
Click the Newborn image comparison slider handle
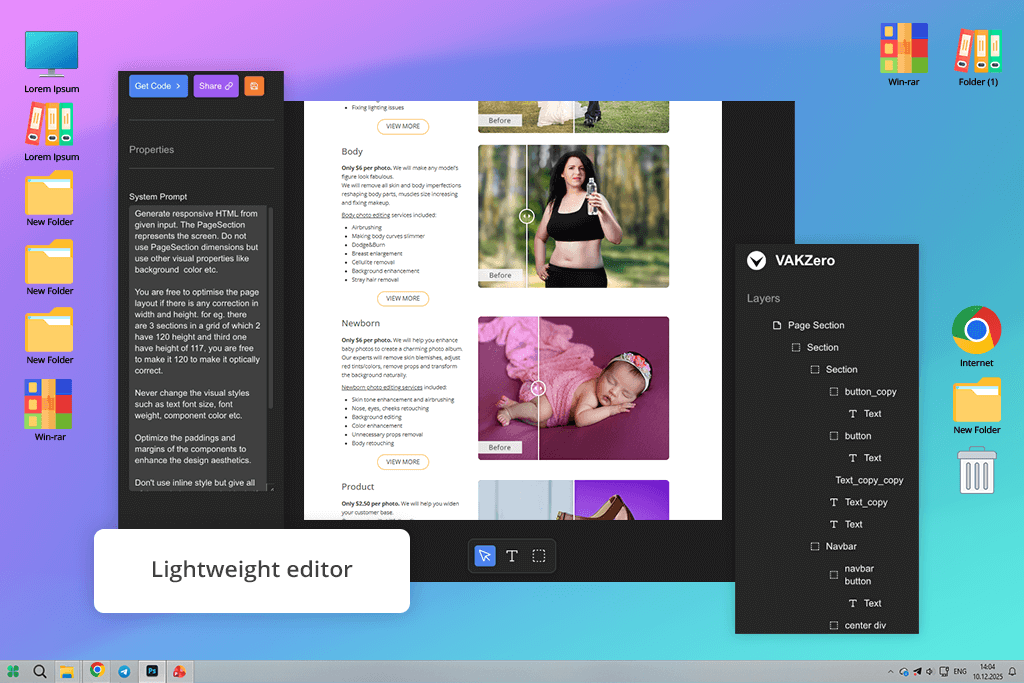click(538, 389)
